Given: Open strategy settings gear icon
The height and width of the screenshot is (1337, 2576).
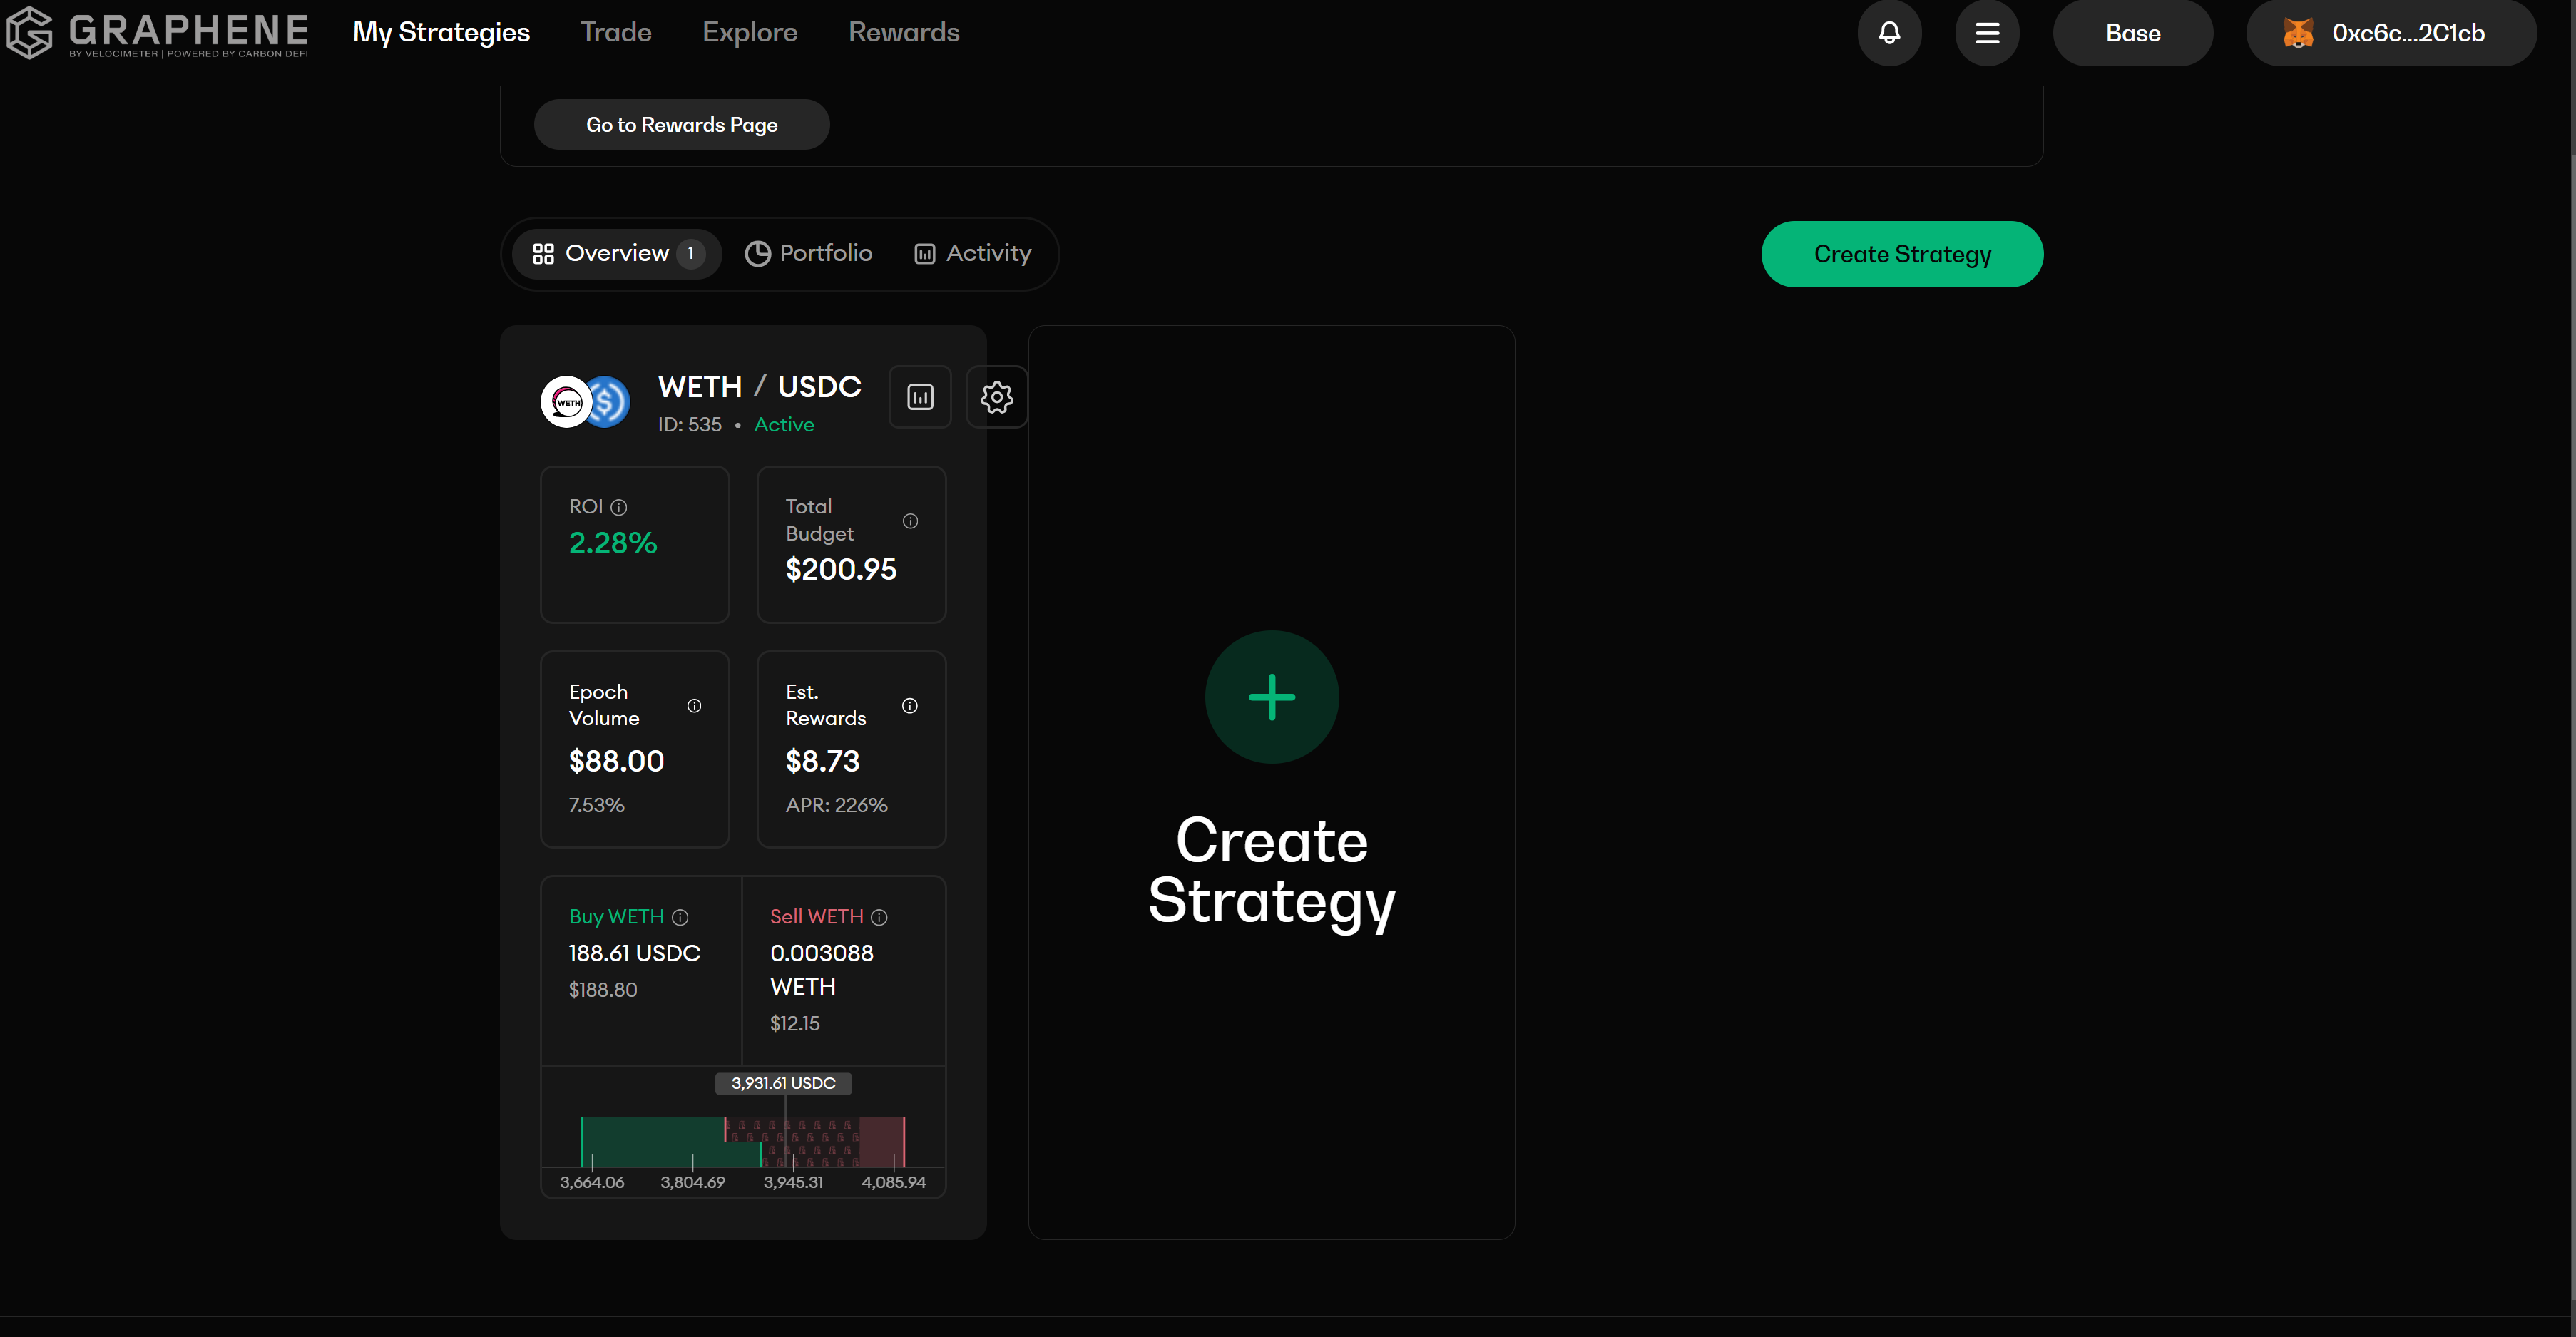Looking at the screenshot, I should (x=996, y=397).
